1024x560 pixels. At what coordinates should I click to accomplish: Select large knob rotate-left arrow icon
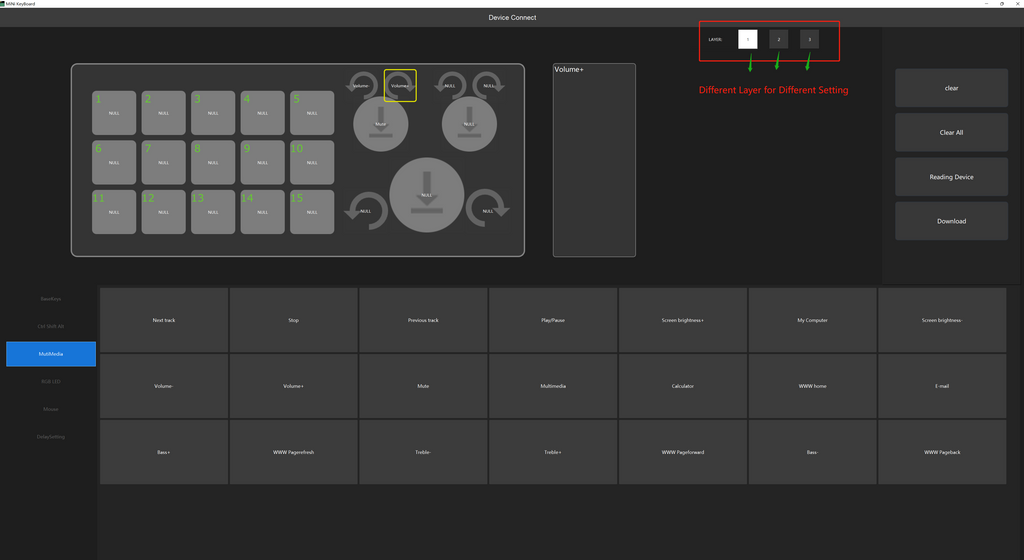click(x=364, y=210)
